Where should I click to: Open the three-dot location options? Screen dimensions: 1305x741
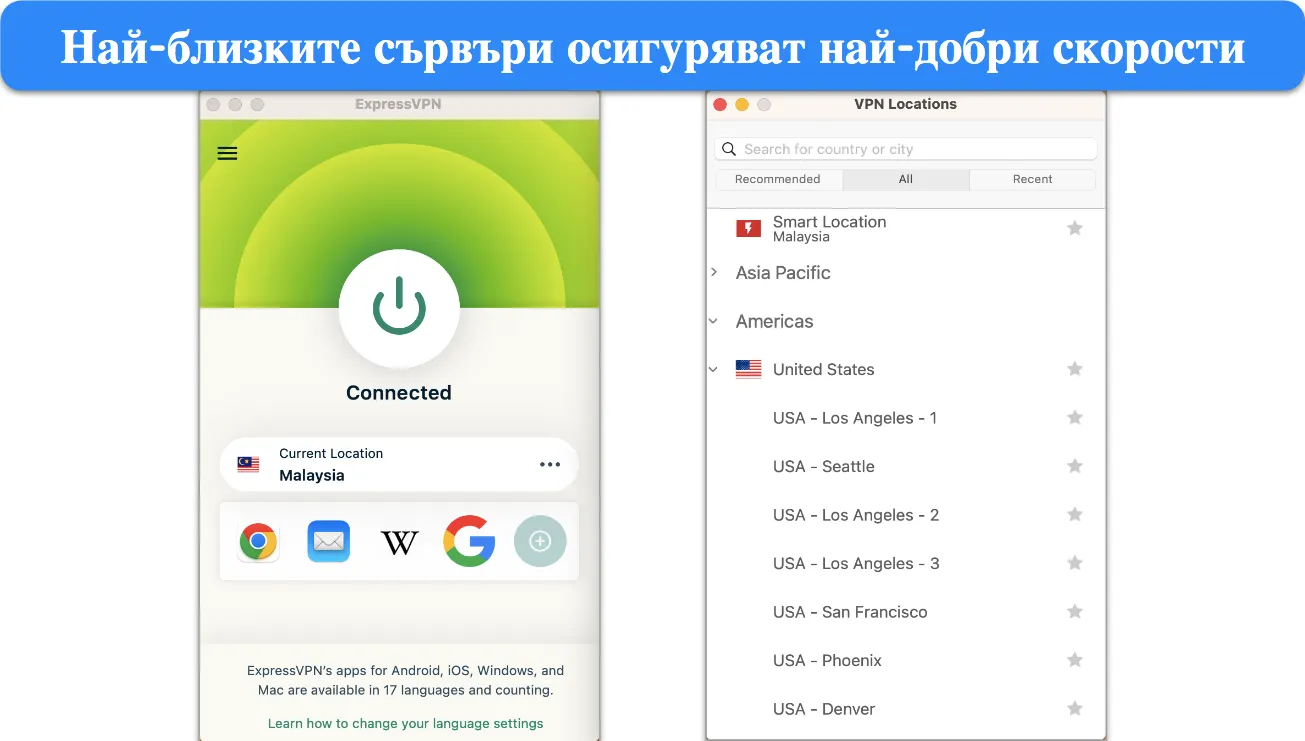tap(550, 464)
